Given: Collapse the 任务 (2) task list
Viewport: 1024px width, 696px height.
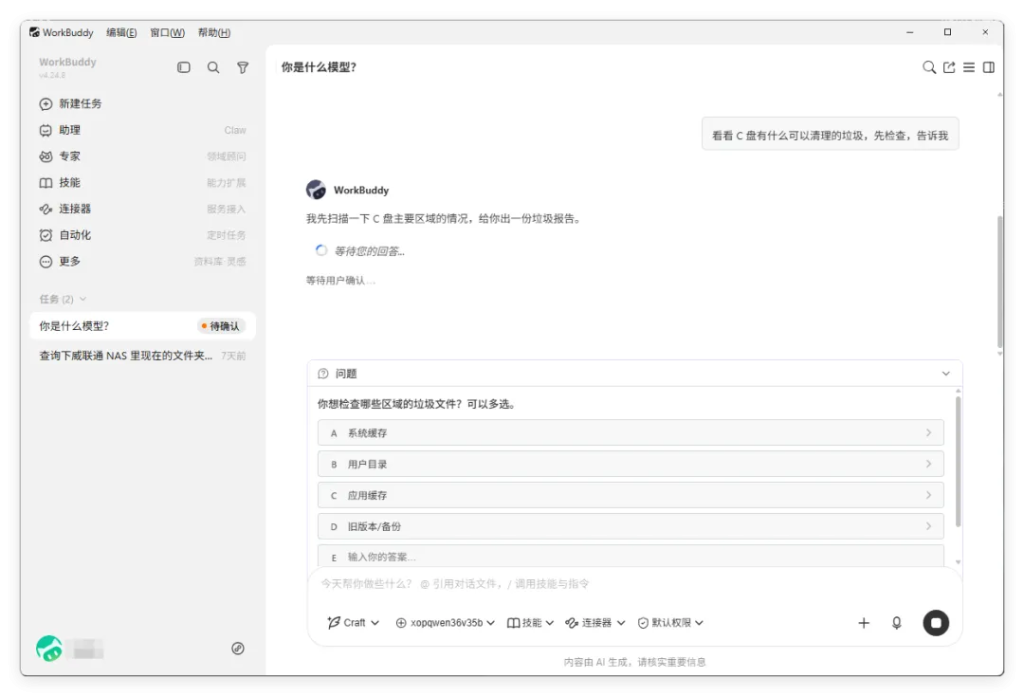Looking at the screenshot, I should (x=63, y=299).
